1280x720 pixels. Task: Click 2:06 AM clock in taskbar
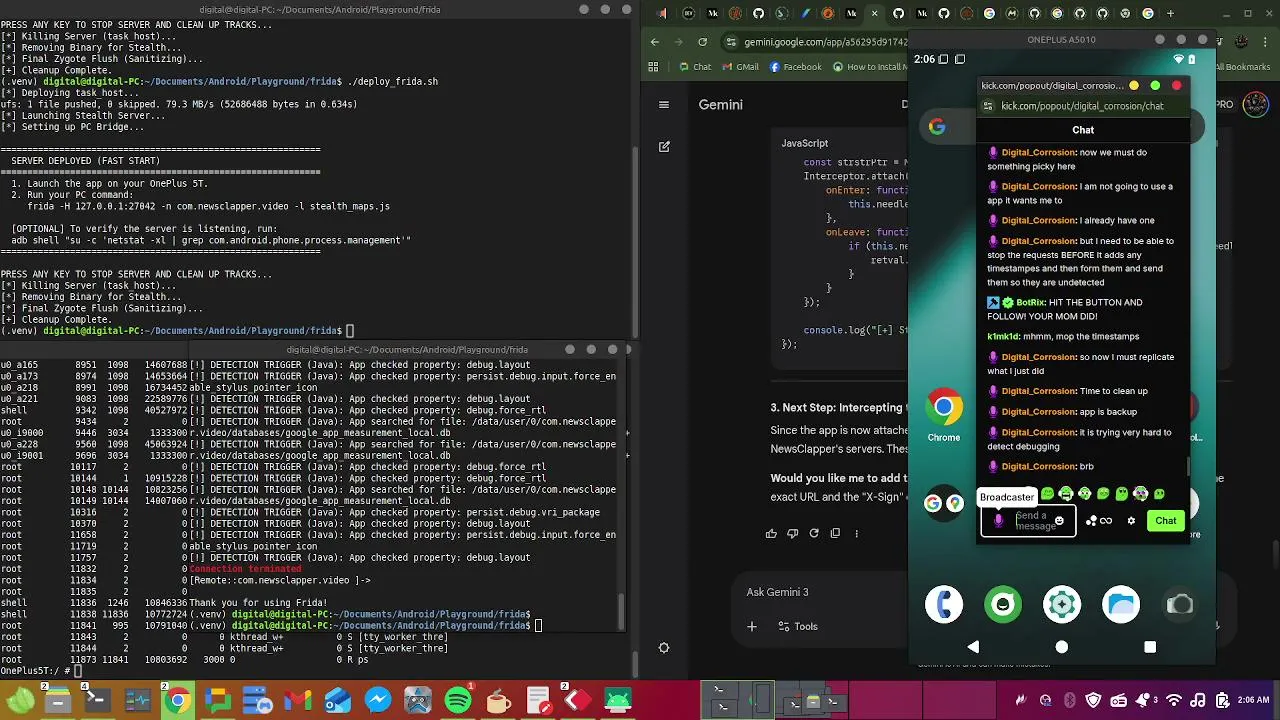[x=1252, y=701]
